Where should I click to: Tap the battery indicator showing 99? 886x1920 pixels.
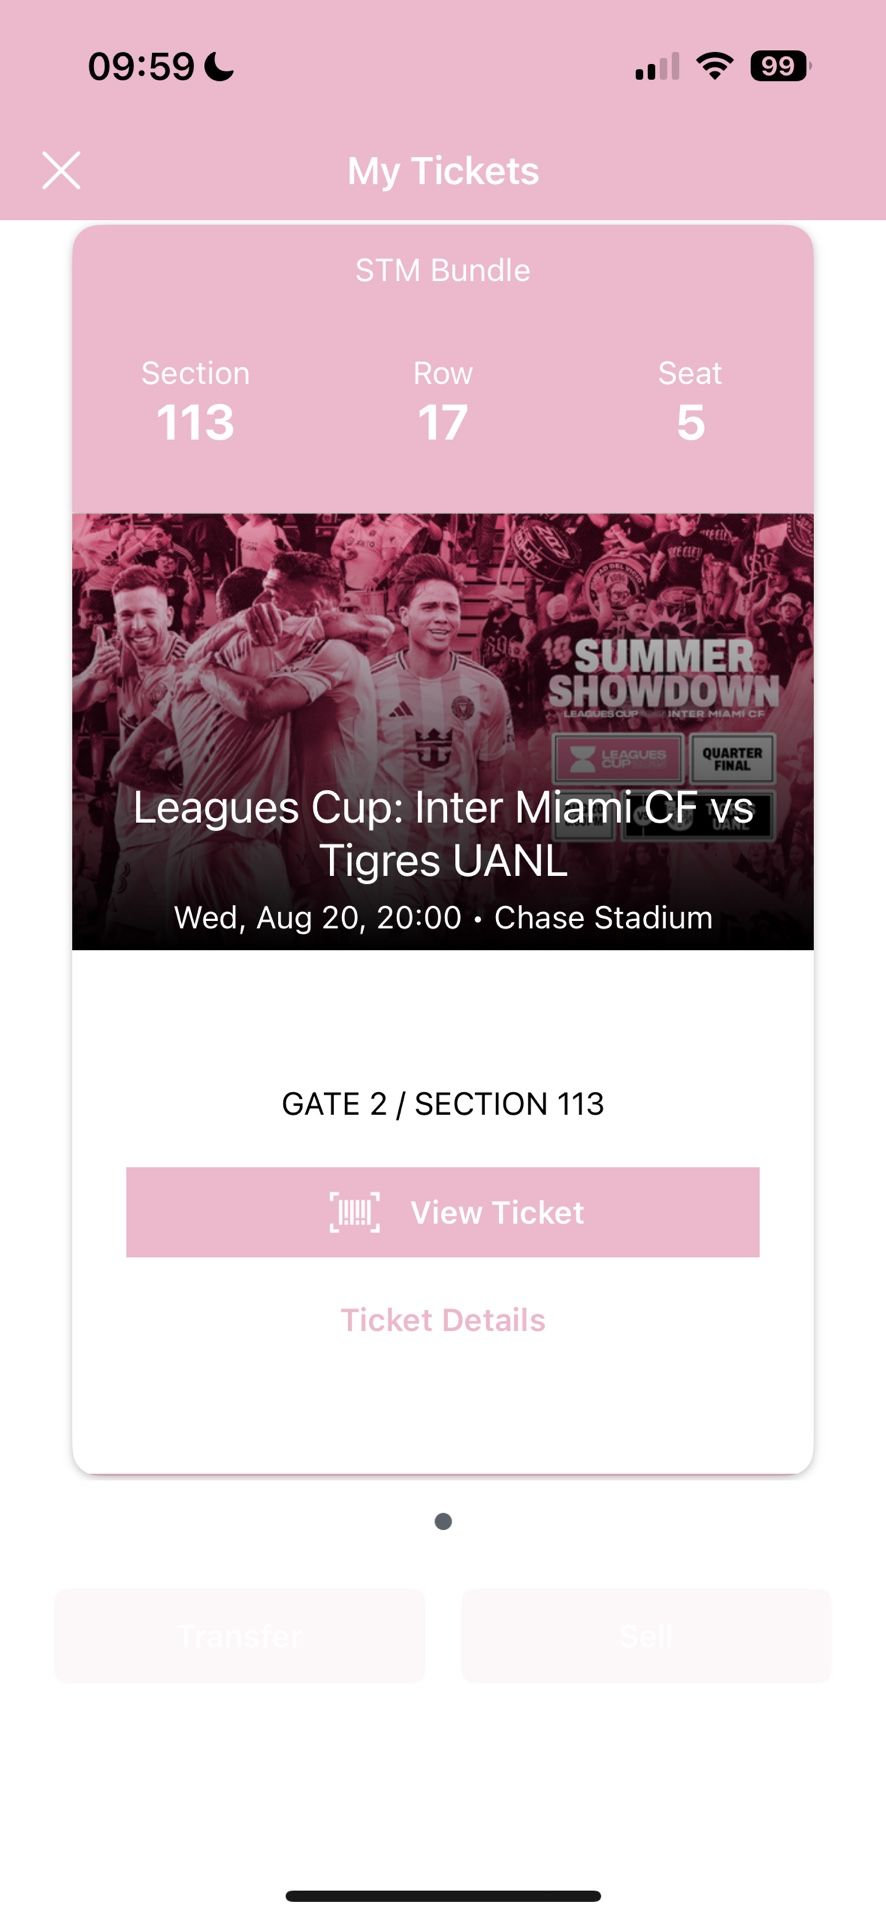779,66
